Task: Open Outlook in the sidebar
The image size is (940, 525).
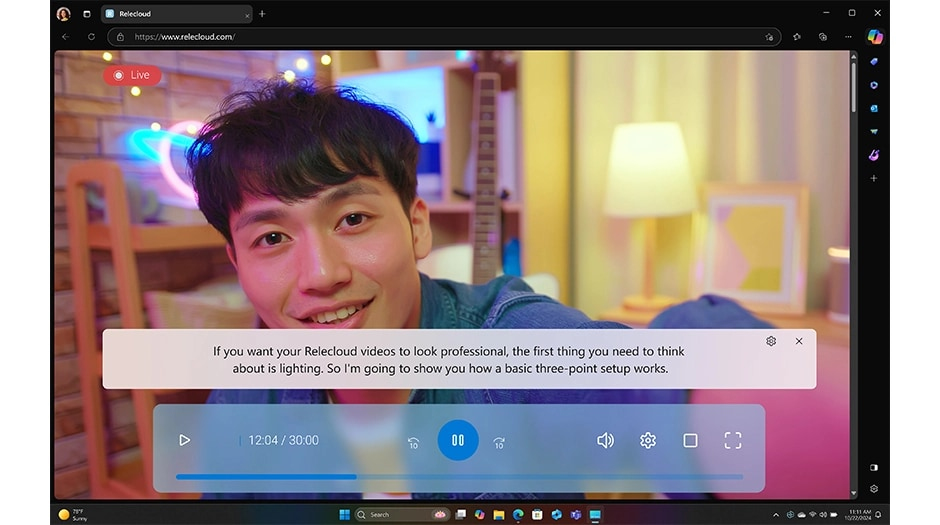Action: (x=874, y=108)
